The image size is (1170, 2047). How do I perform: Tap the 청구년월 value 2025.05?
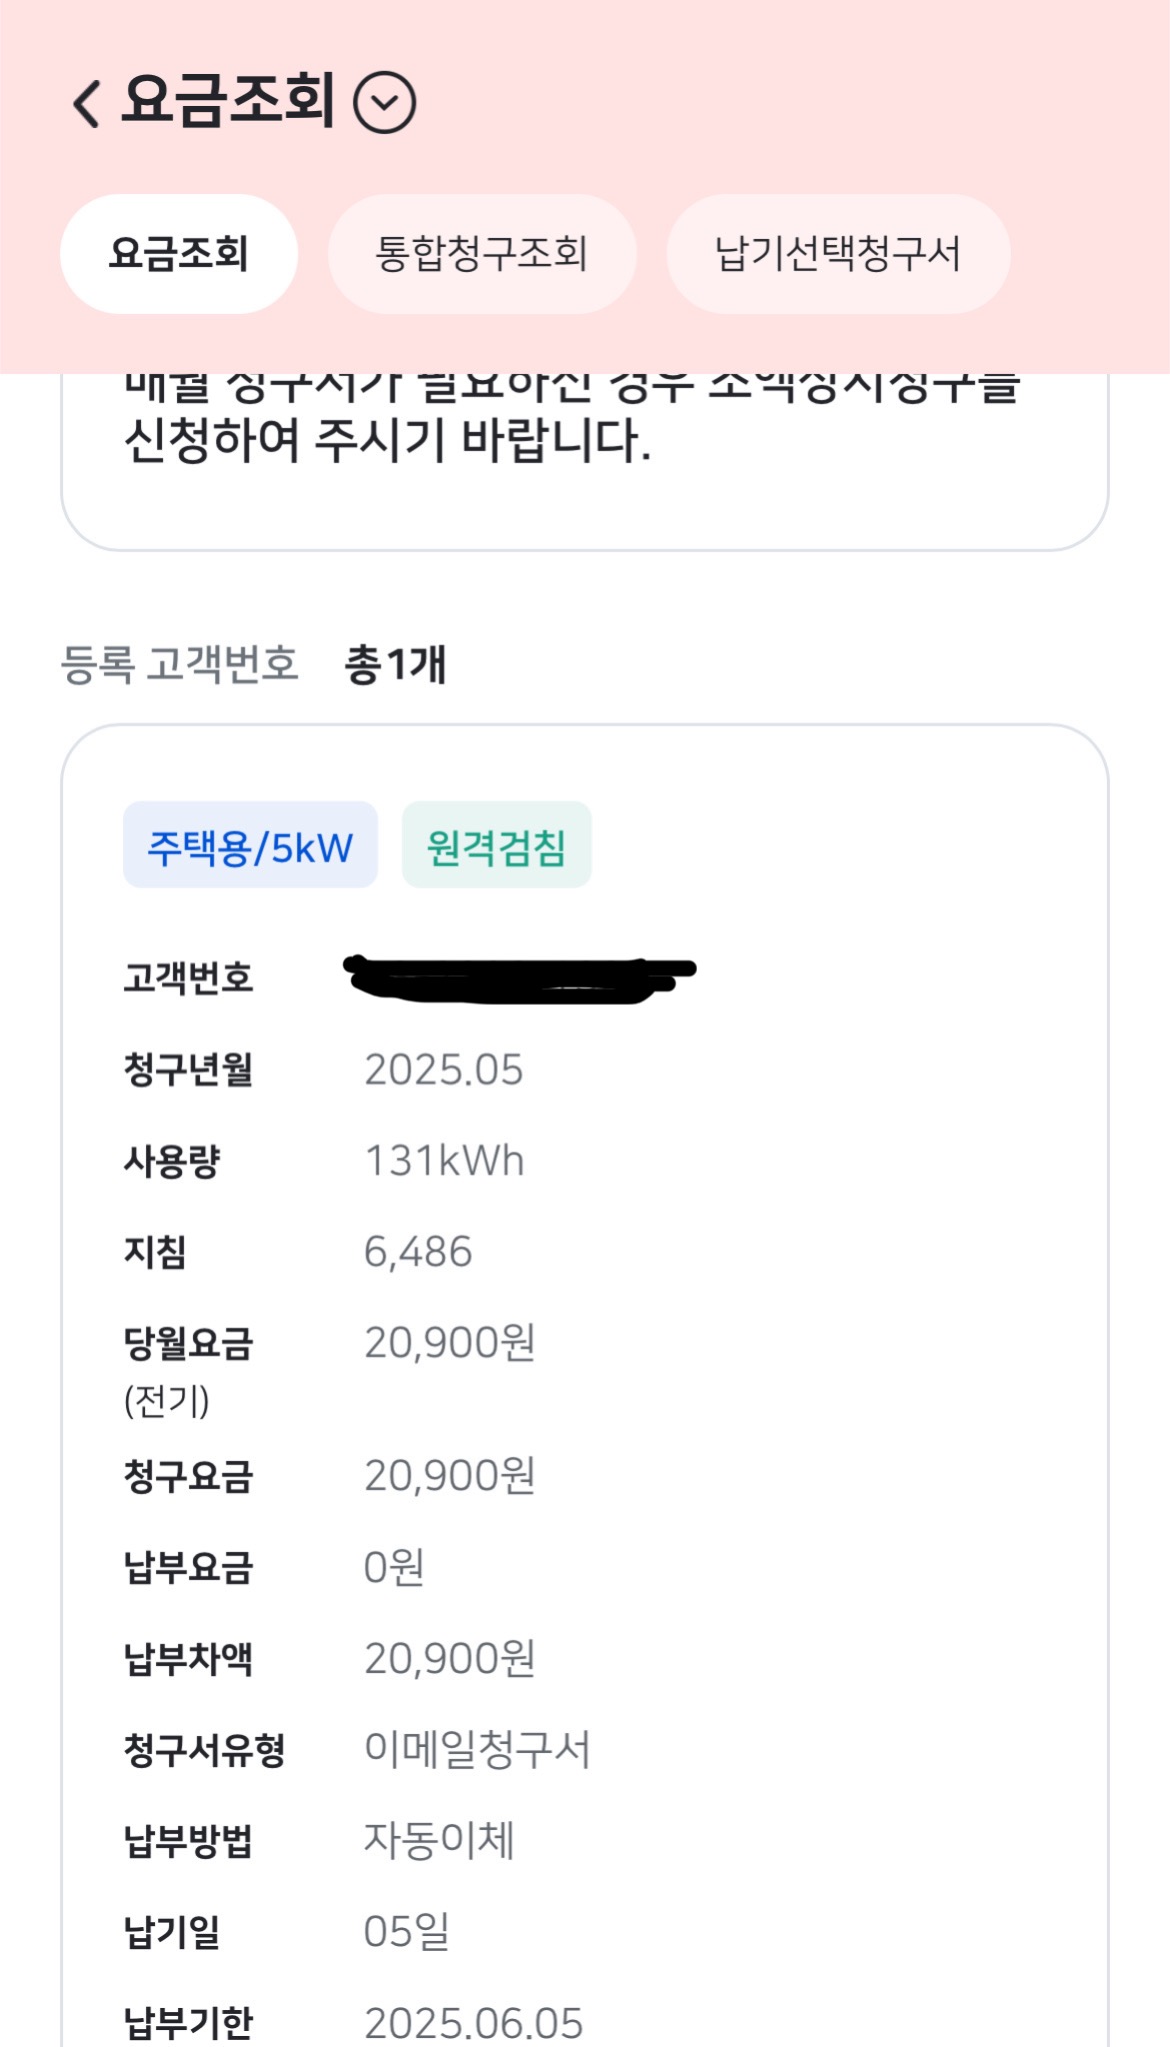[443, 1070]
